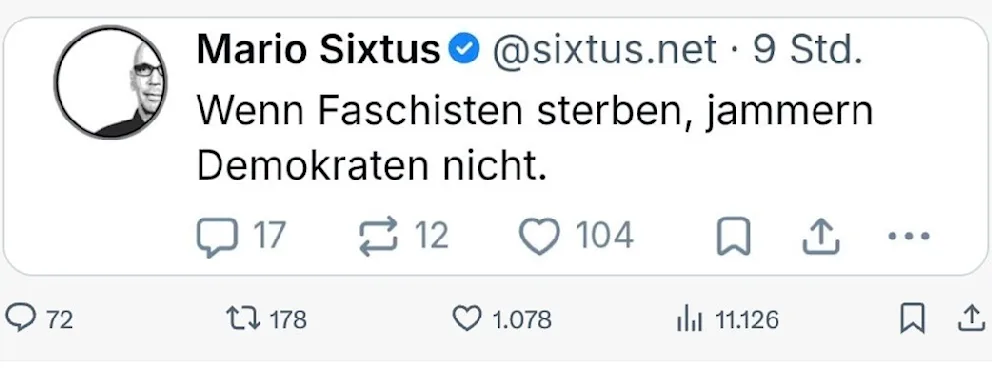992x375 pixels.
Task: Share the outer post via bottom-row share icon
Action: 971,318
